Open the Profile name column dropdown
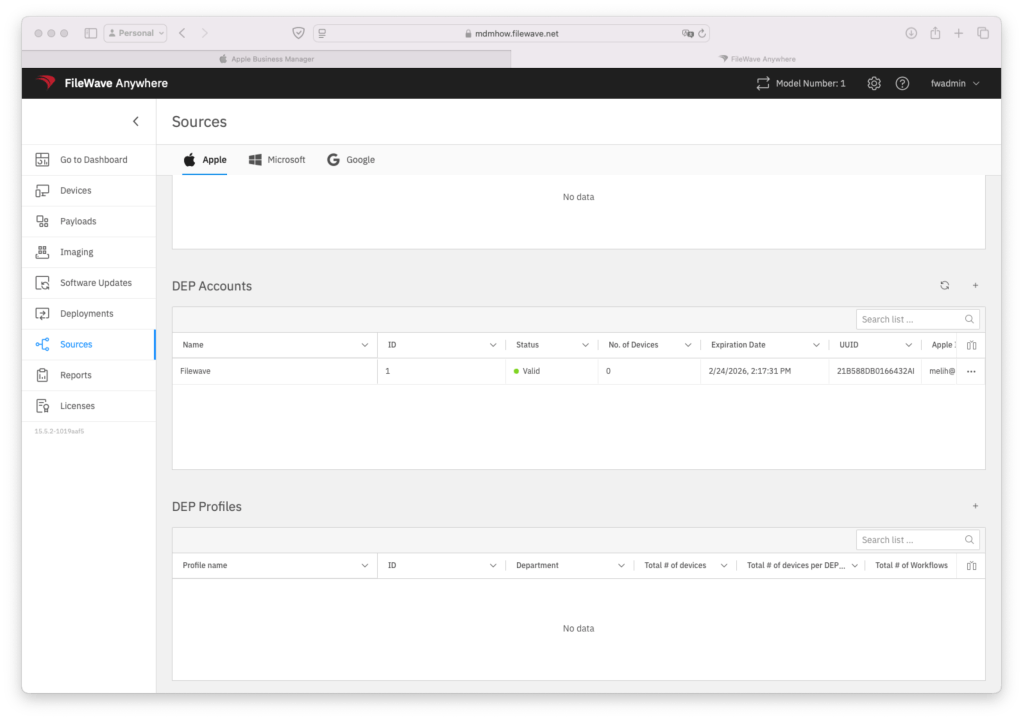This screenshot has width=1023, height=720. click(x=364, y=566)
